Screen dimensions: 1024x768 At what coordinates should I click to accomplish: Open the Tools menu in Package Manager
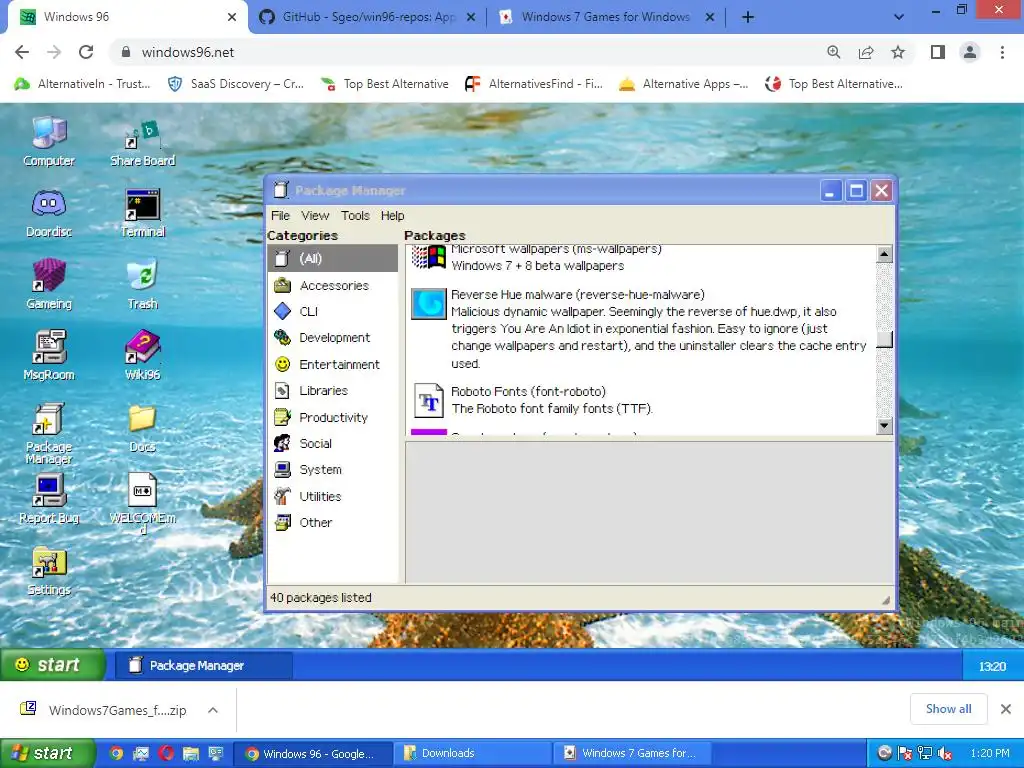[x=355, y=216]
